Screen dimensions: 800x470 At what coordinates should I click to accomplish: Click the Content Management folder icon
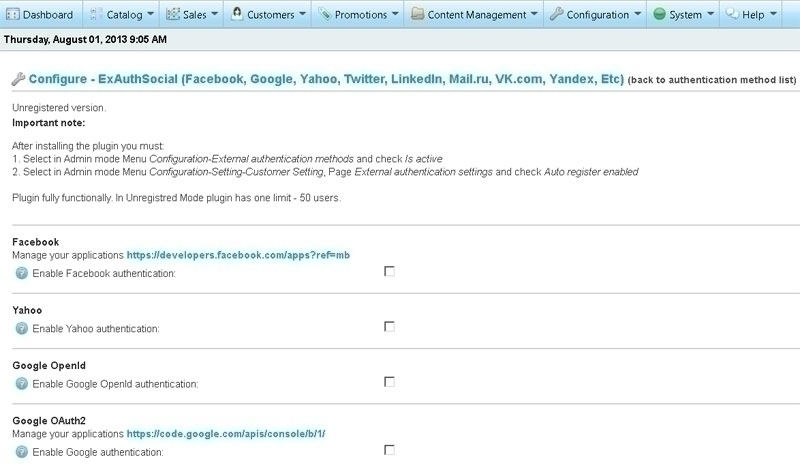[417, 14]
